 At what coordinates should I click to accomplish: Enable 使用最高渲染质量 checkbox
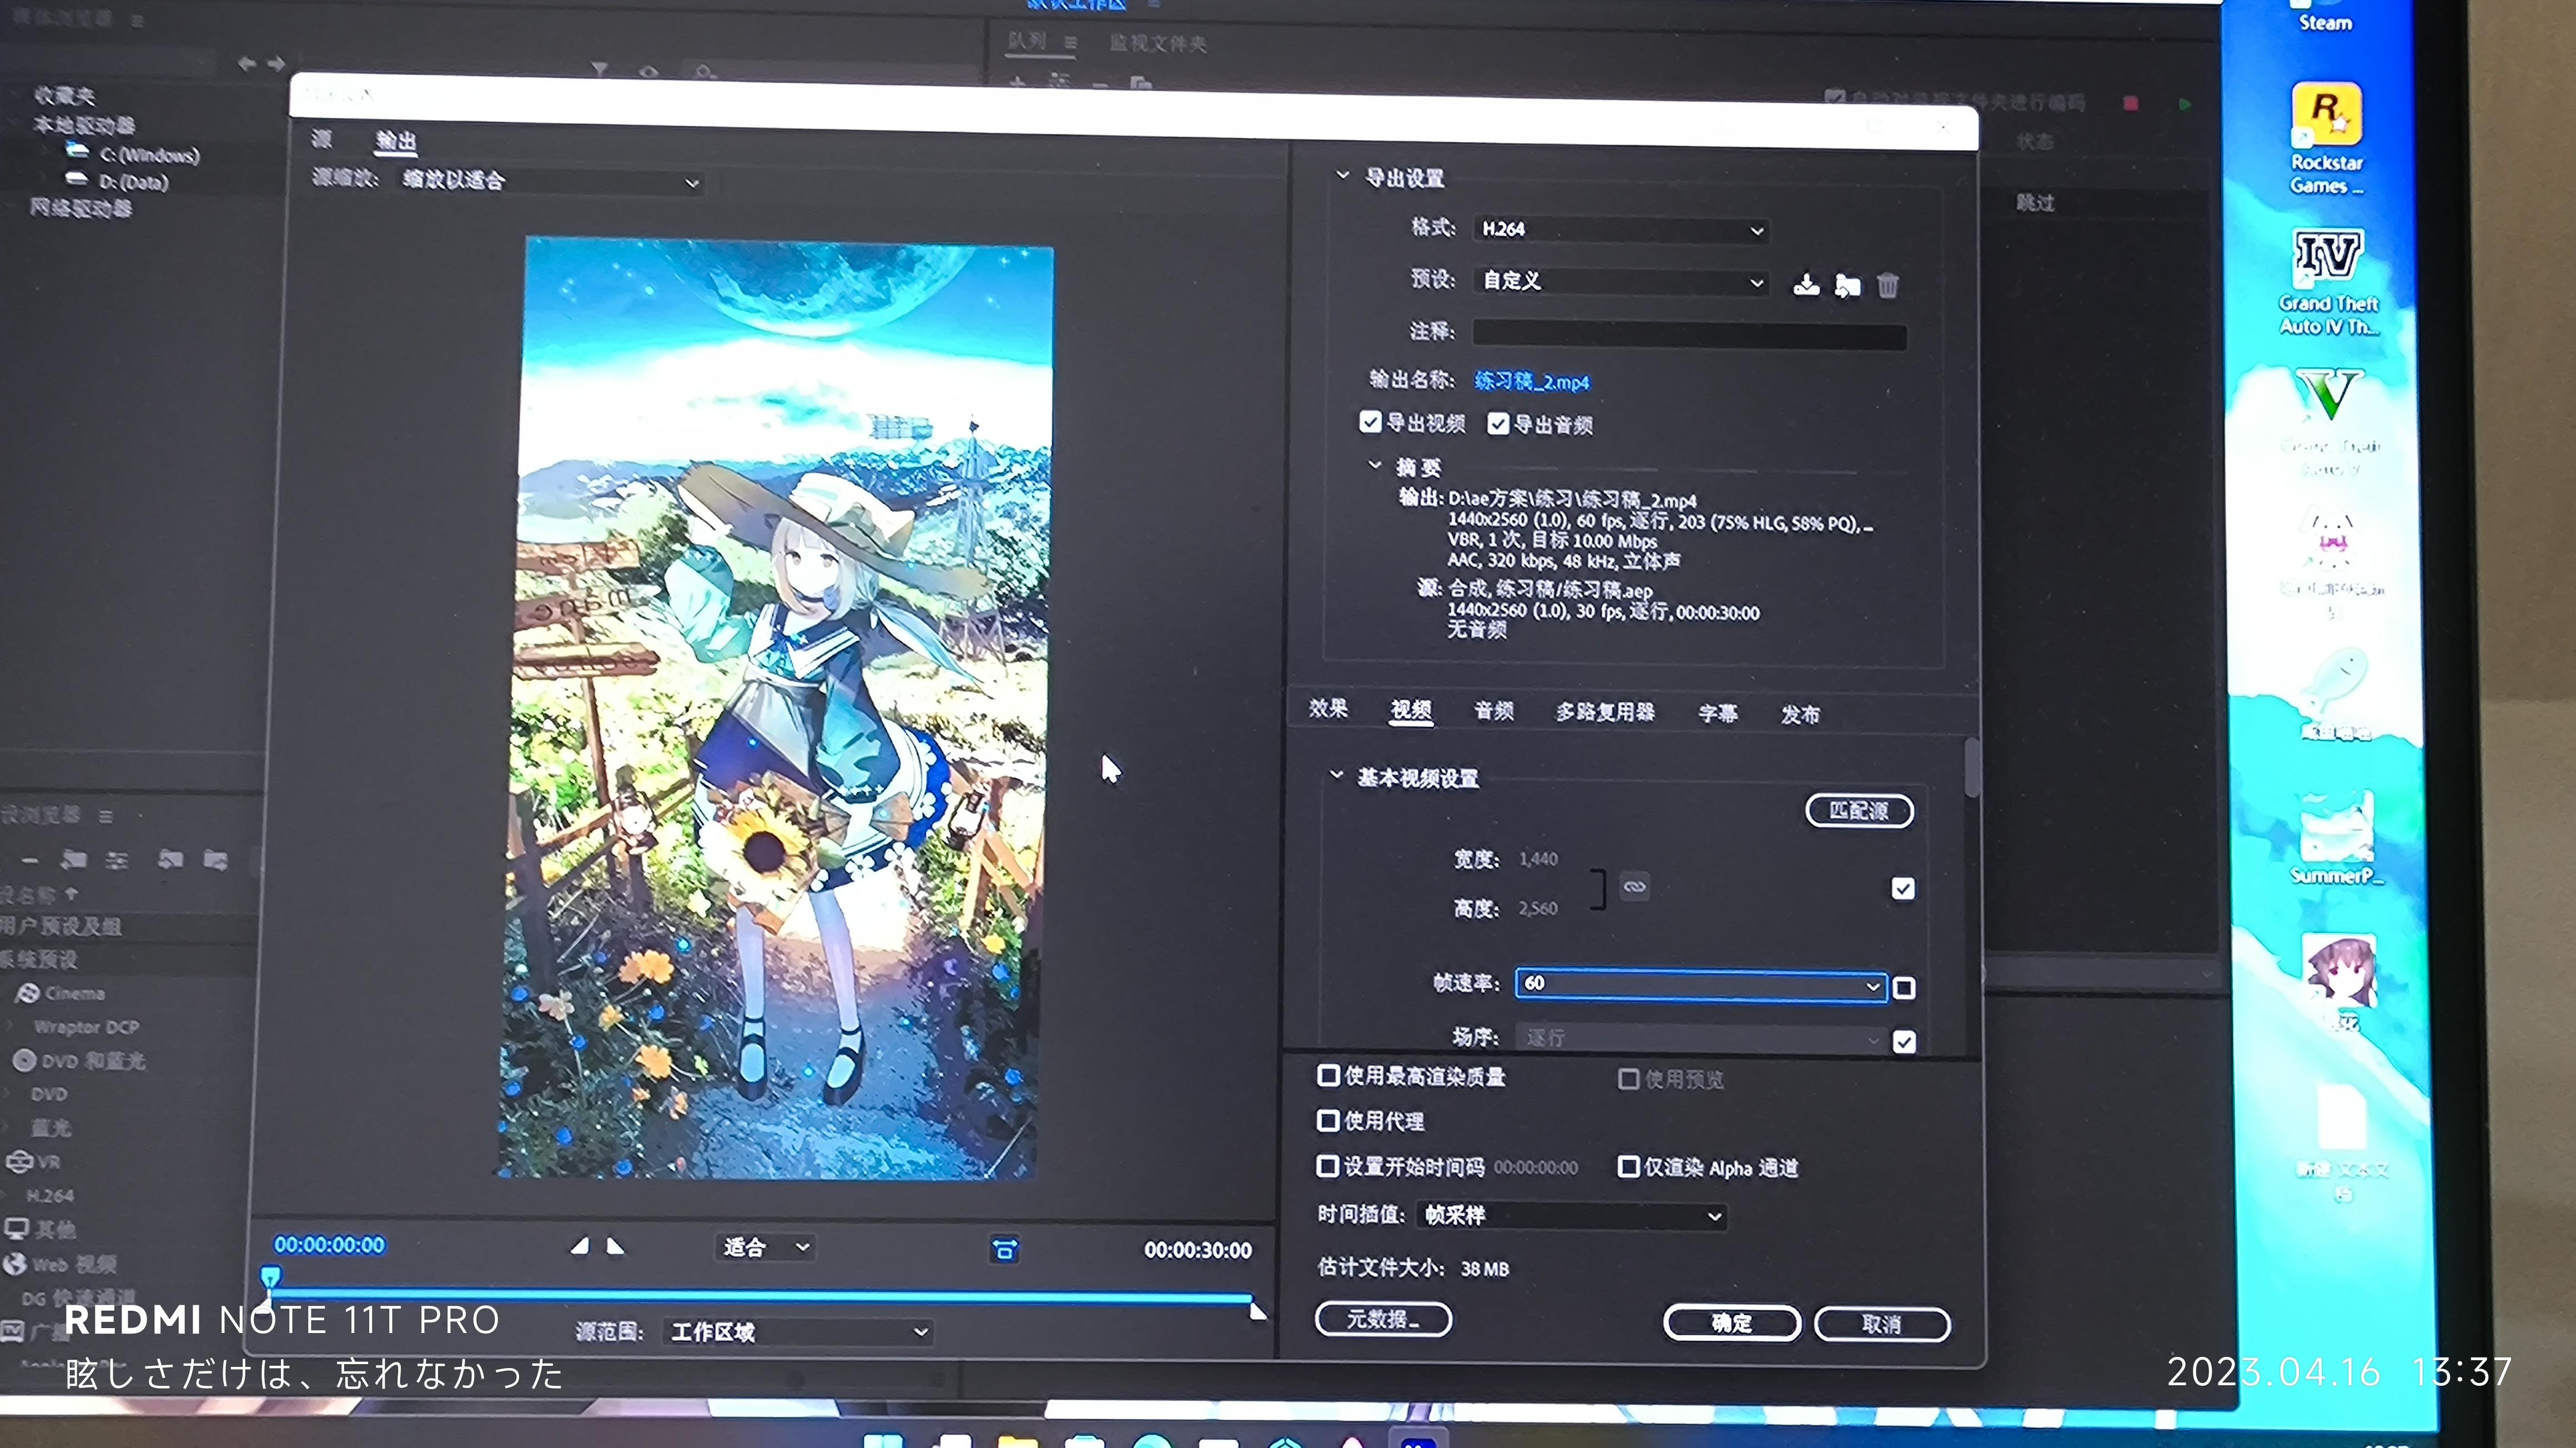1328,1075
